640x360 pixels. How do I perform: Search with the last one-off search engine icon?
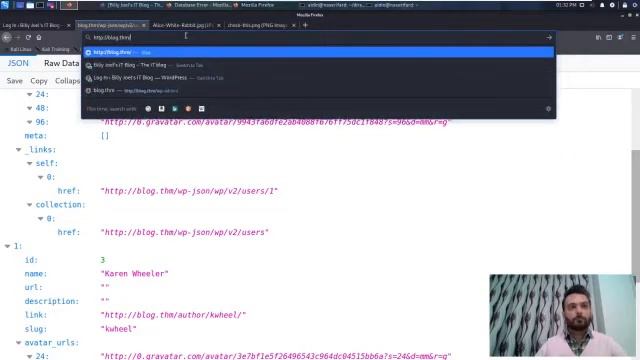coord(202,109)
